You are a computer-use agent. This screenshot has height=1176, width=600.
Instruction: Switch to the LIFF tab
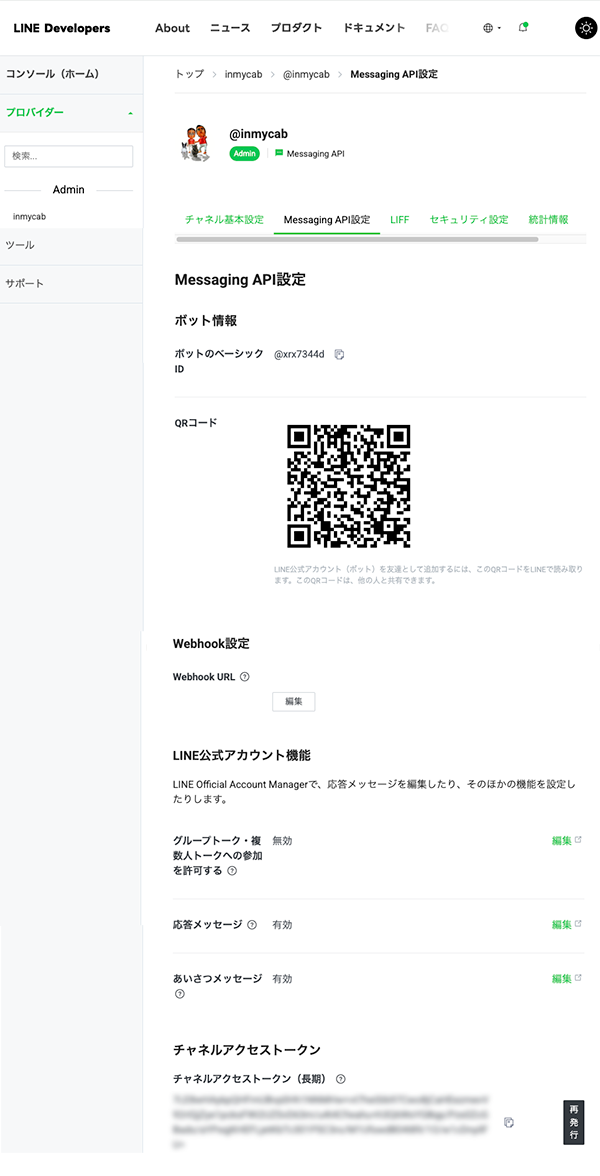click(x=400, y=219)
